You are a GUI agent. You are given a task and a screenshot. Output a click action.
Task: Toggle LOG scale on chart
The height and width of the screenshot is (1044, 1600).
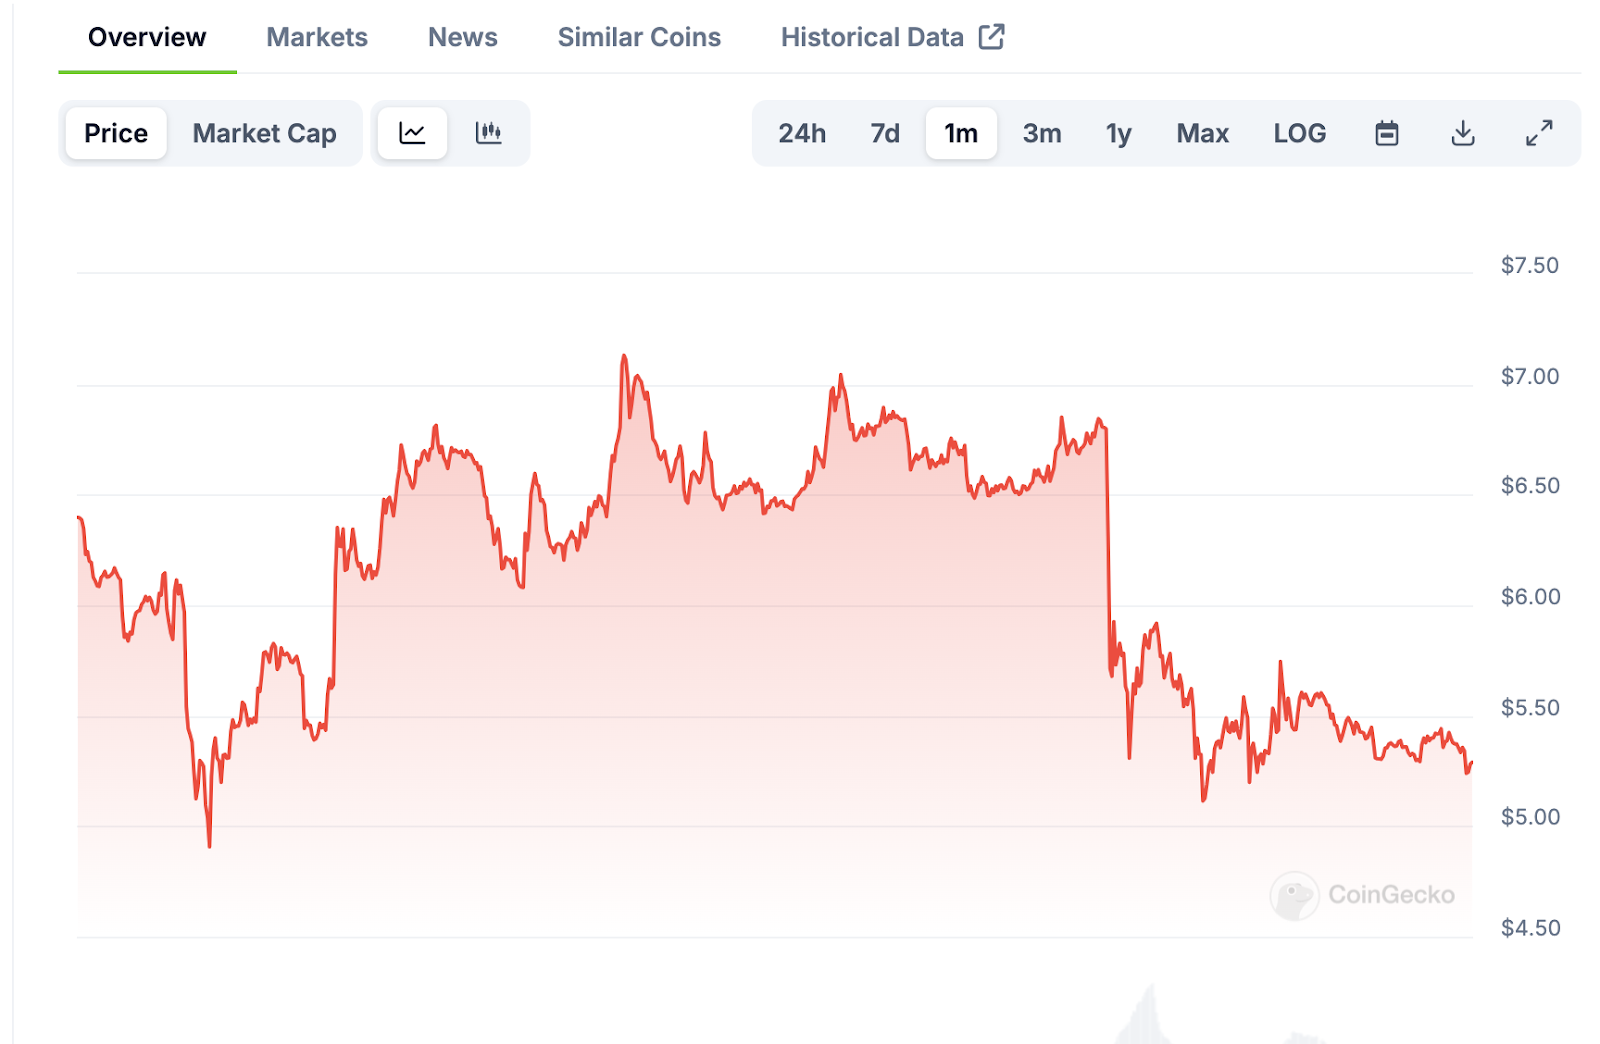click(1299, 133)
